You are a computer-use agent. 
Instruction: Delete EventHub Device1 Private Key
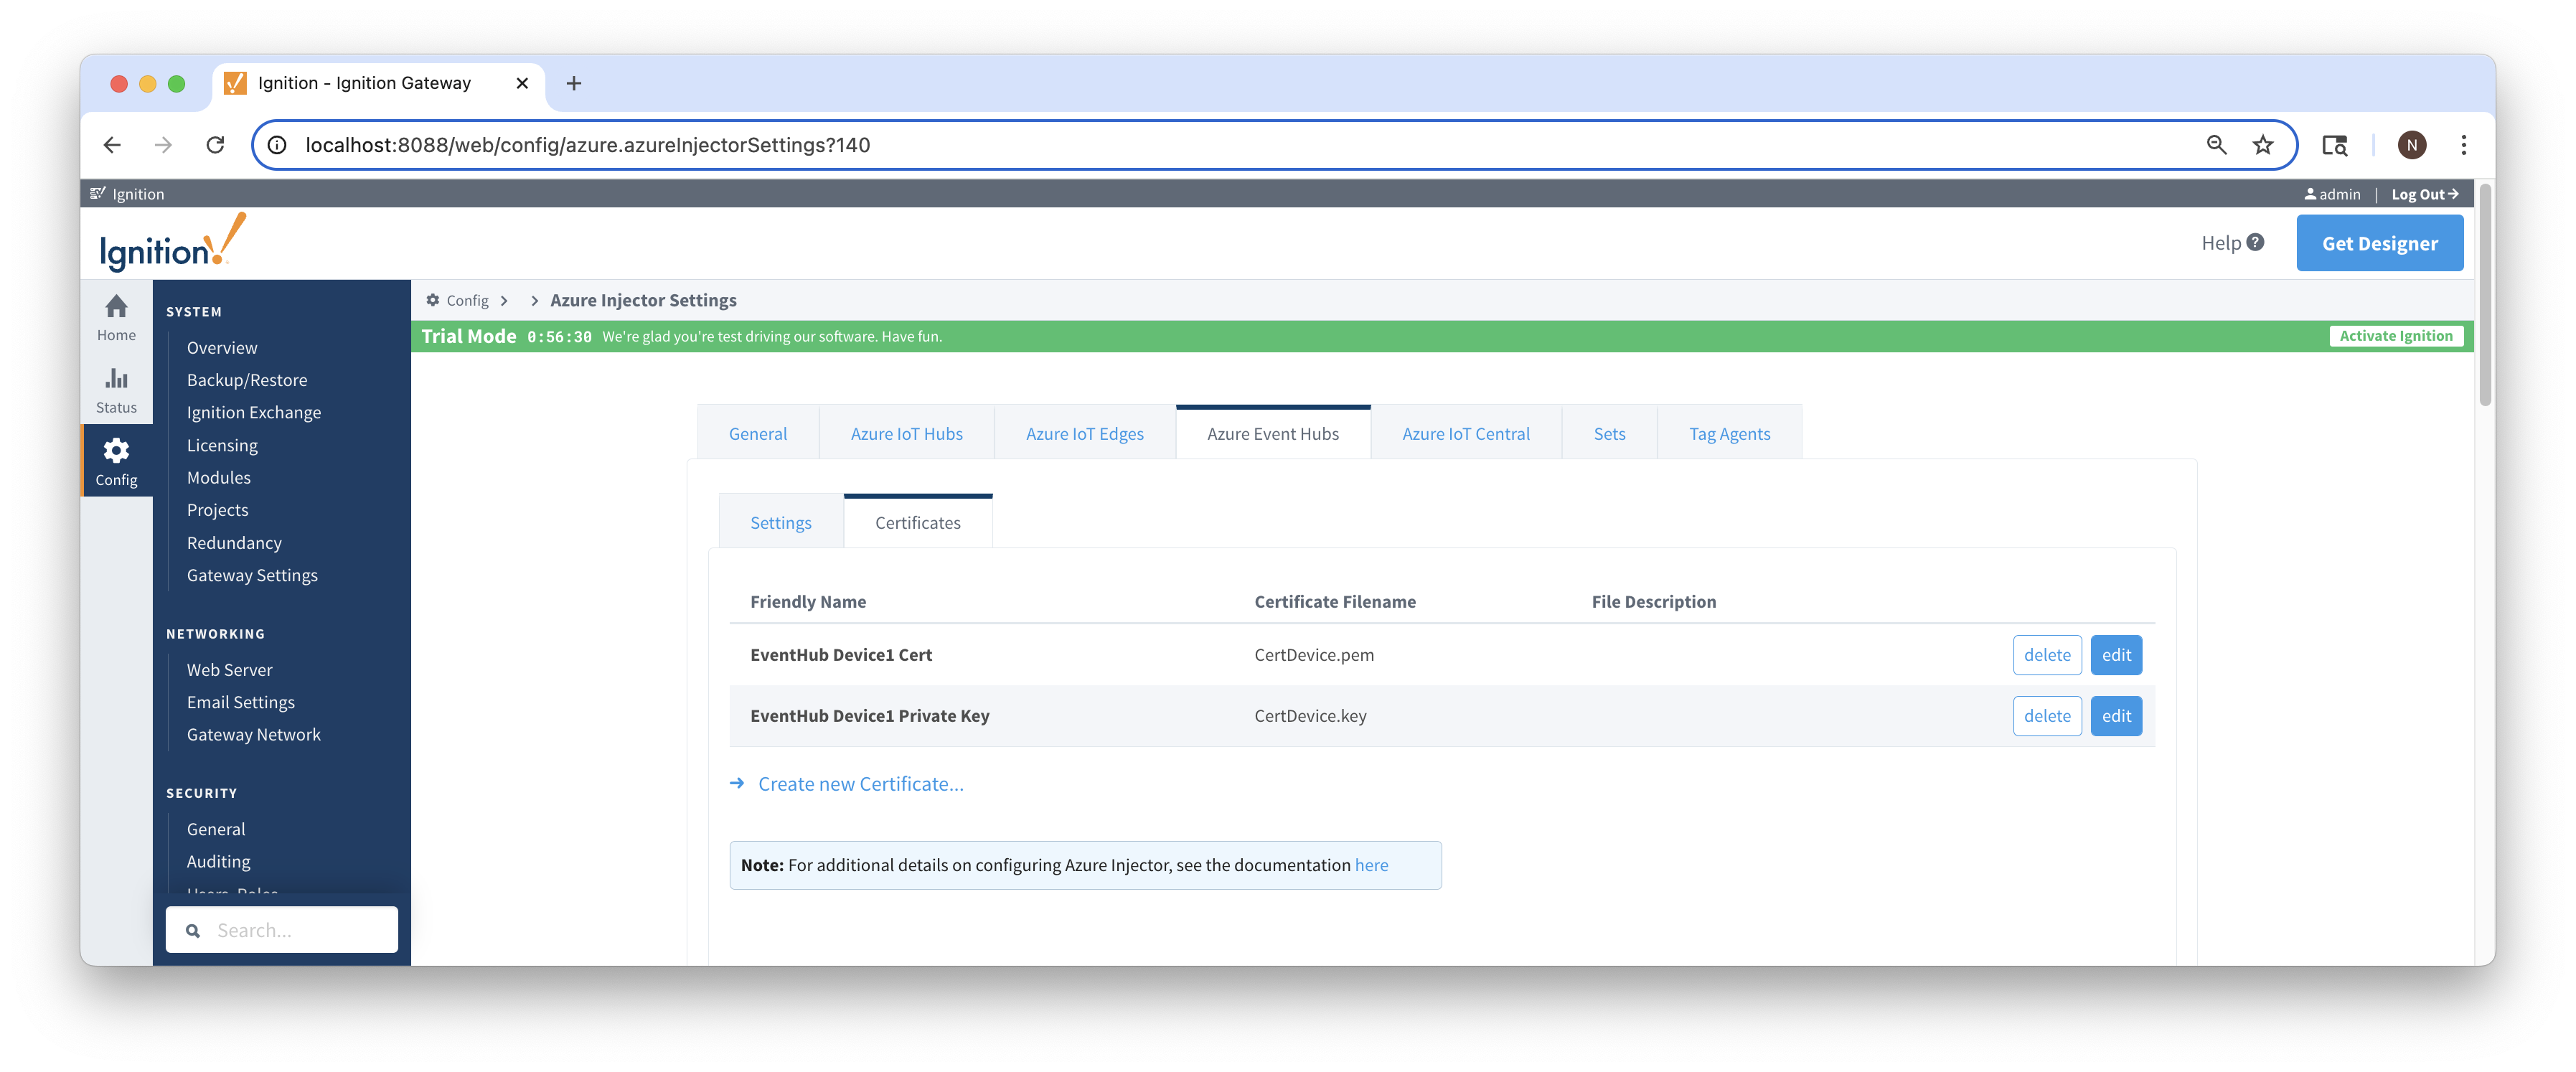point(2046,715)
